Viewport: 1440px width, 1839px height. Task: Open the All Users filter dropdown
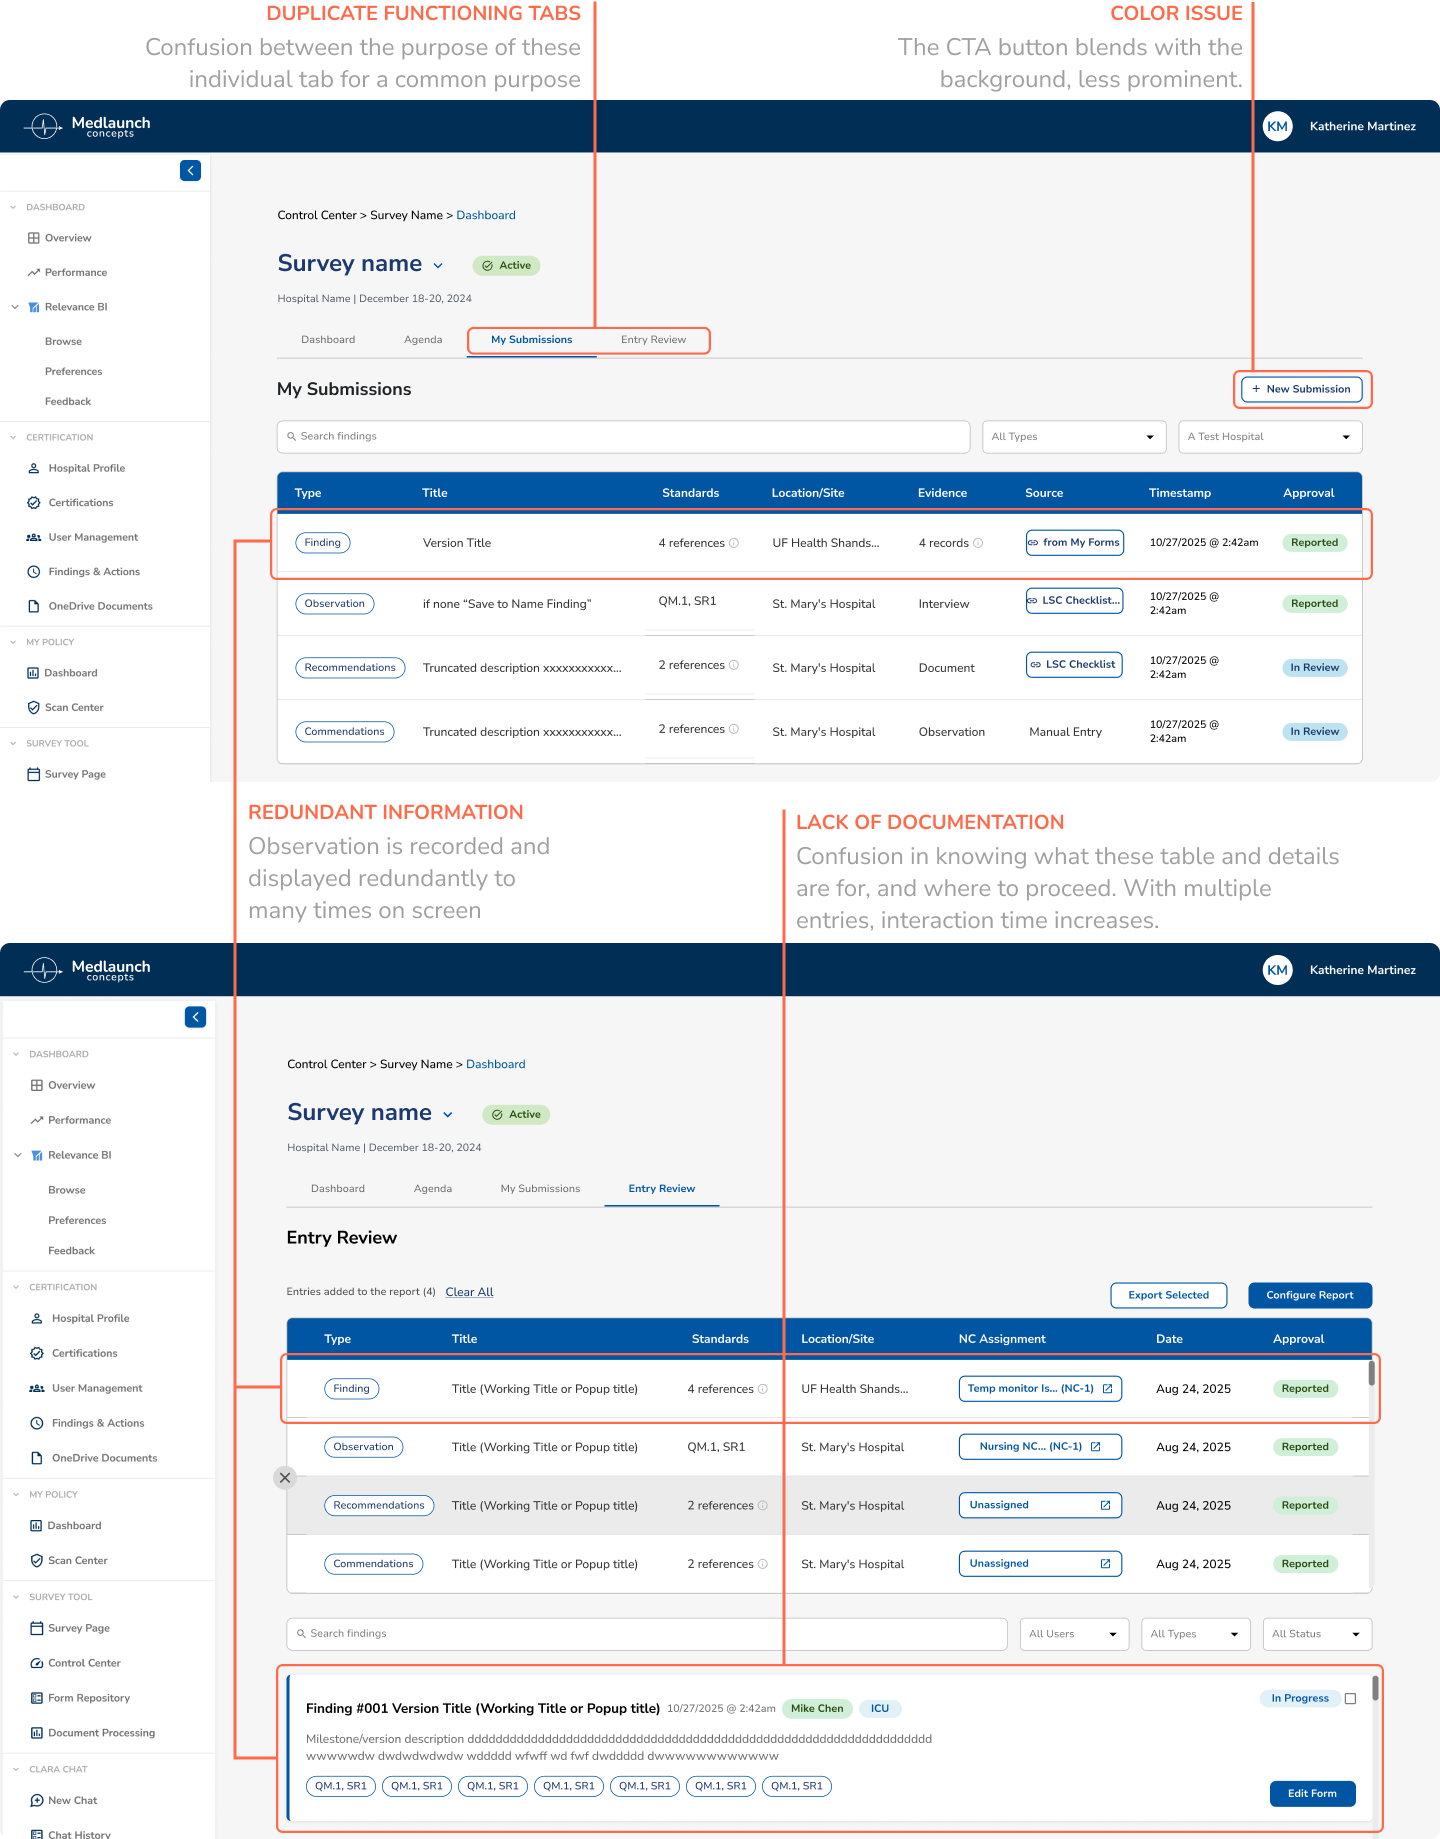pyautogui.click(x=1074, y=1634)
